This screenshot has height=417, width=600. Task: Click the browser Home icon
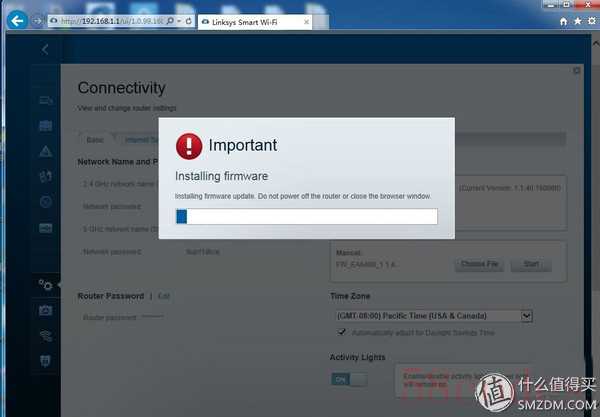point(563,21)
